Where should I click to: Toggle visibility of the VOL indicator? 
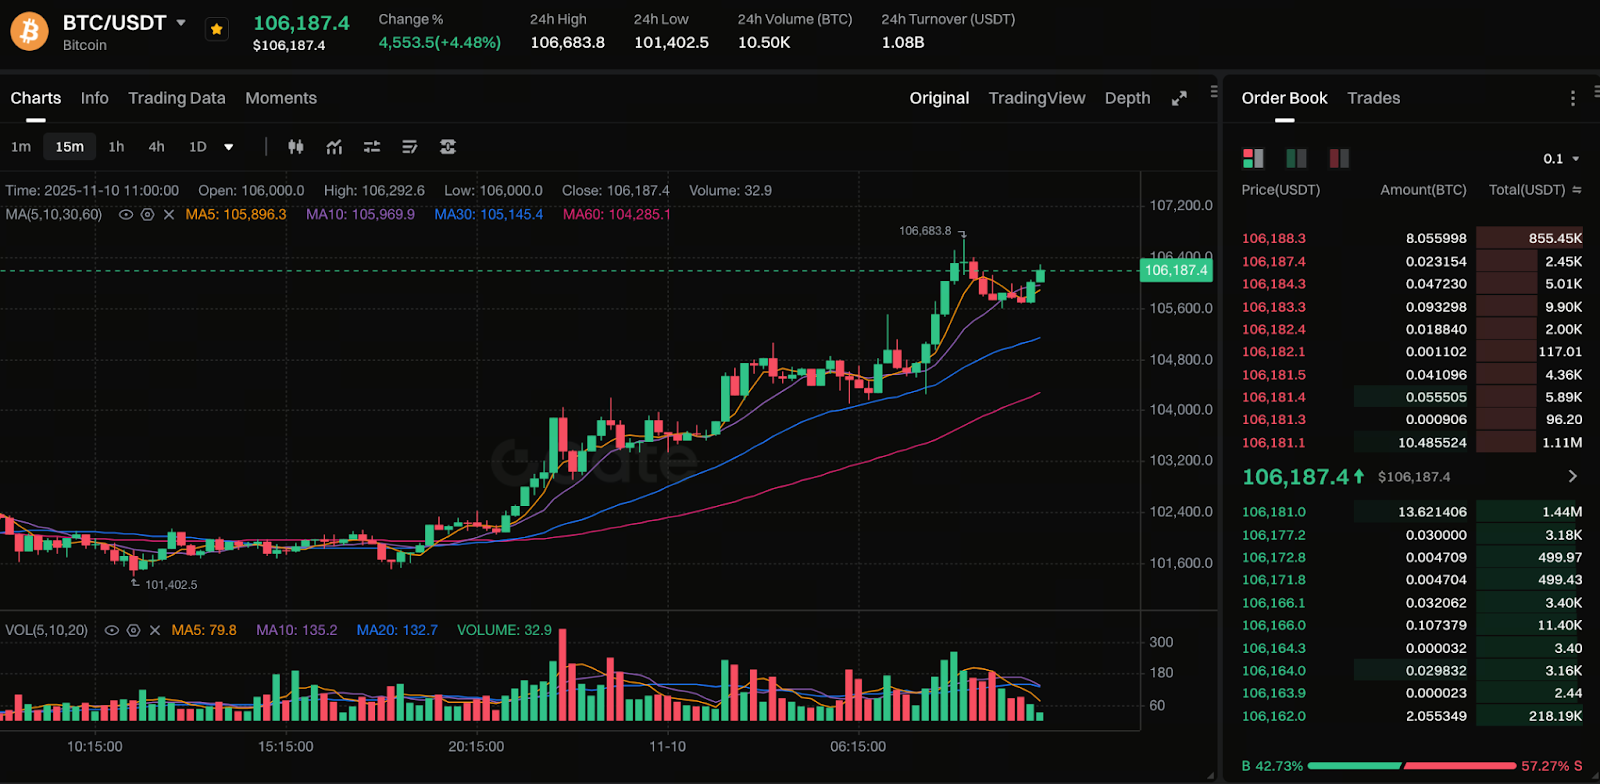tap(112, 631)
